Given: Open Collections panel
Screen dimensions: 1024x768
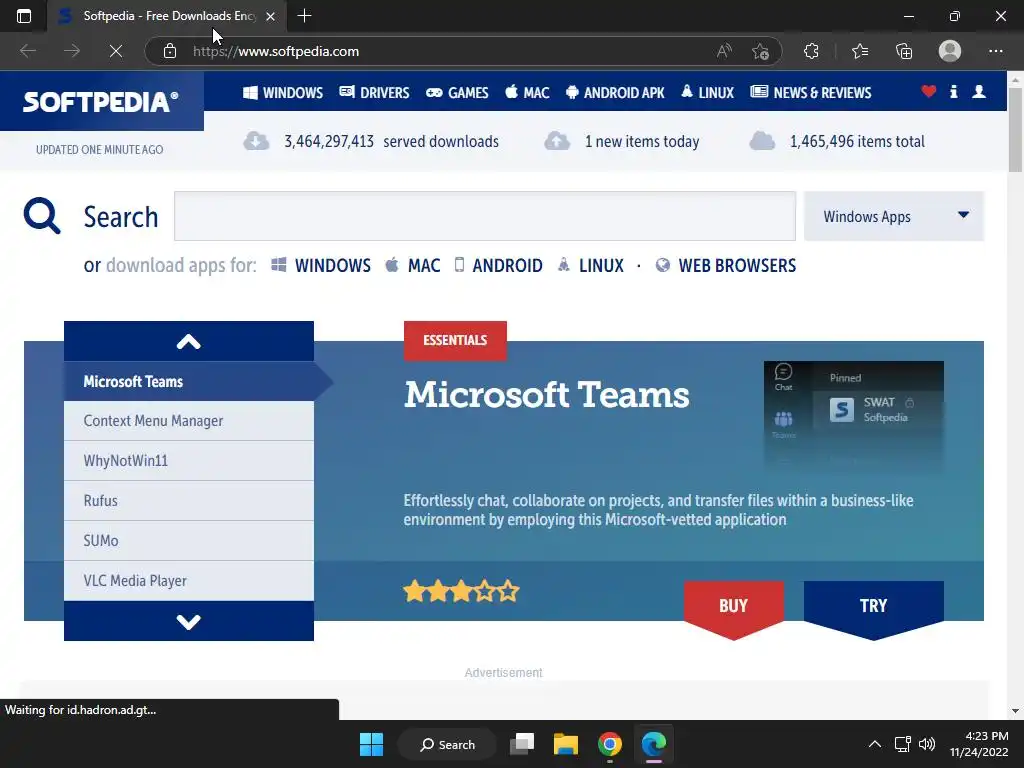Looking at the screenshot, I should coord(904,51).
